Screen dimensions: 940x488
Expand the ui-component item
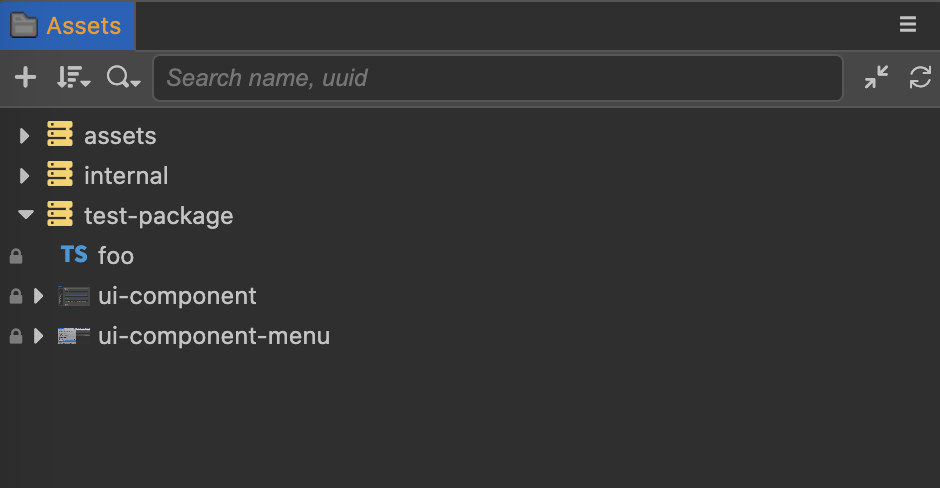point(39,296)
